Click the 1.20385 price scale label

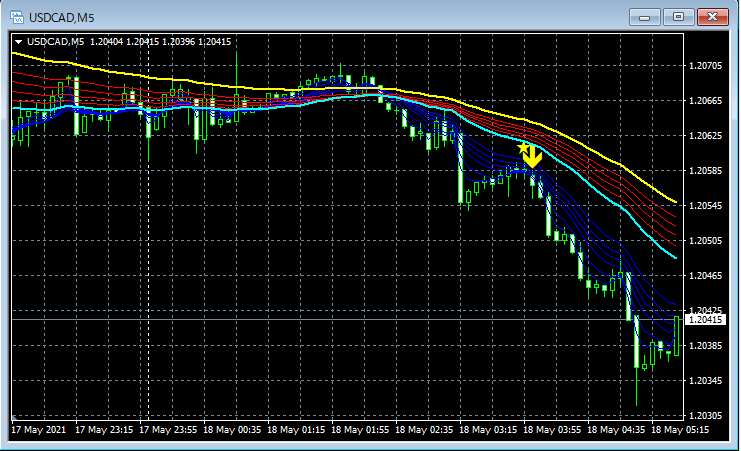pos(706,346)
